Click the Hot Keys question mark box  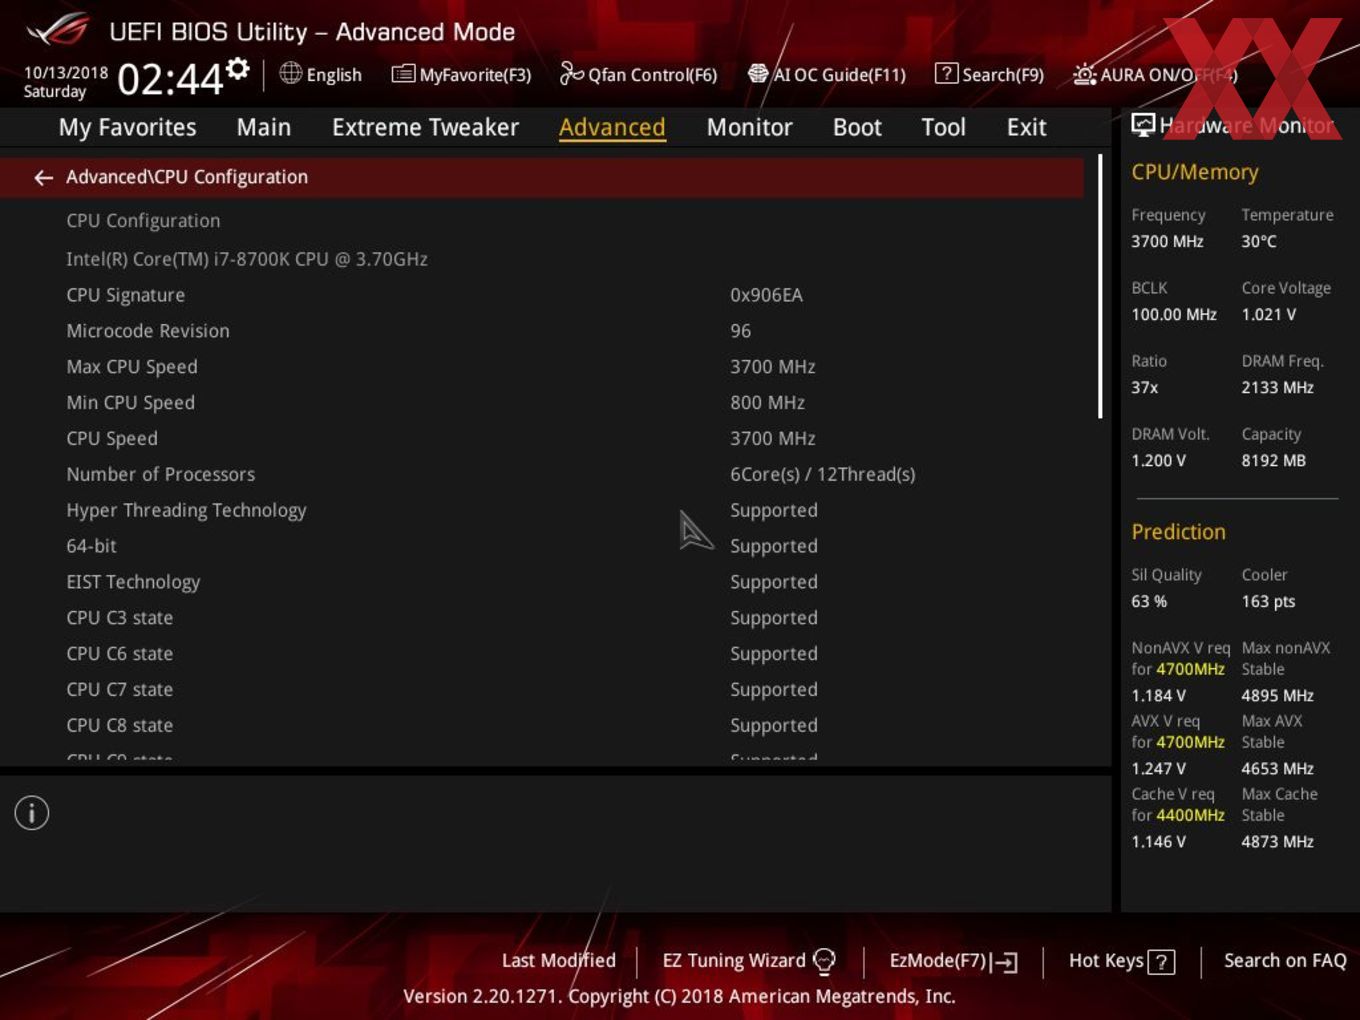point(1161,962)
